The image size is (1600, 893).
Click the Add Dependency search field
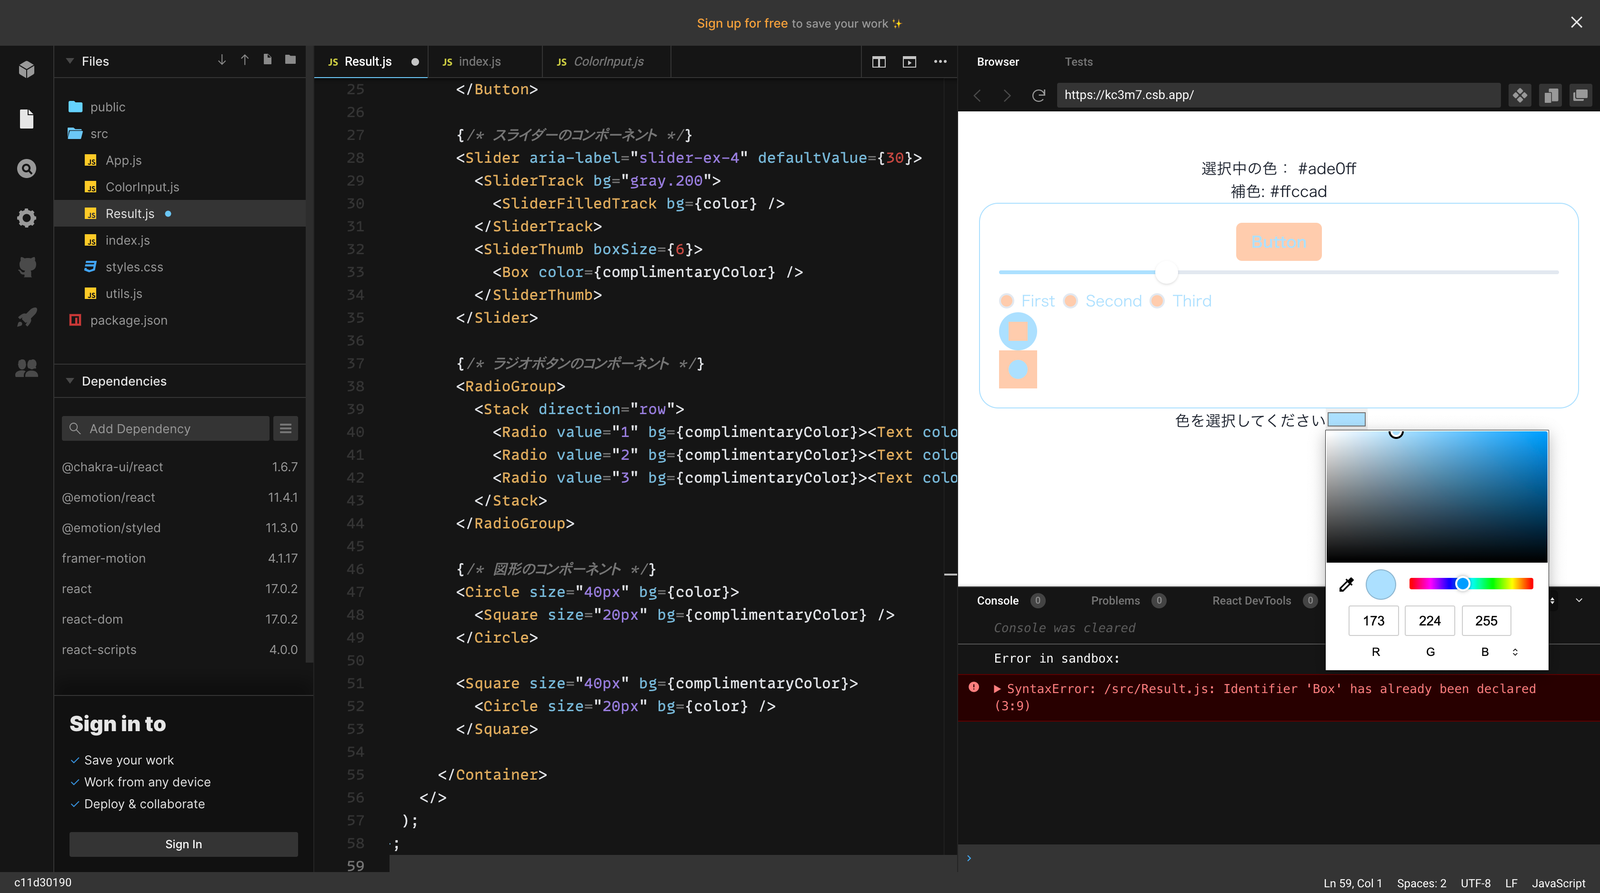click(166, 429)
